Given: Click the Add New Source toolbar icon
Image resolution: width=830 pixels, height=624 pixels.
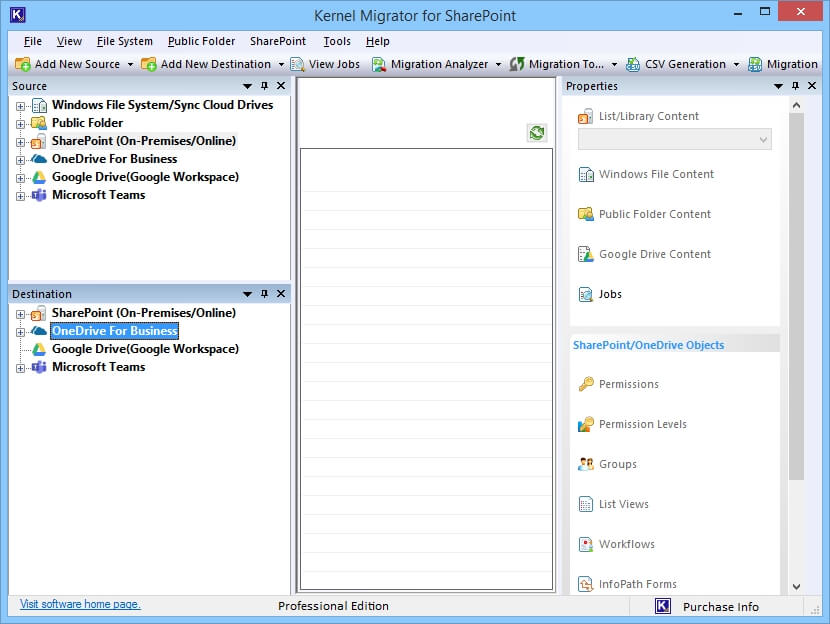Looking at the screenshot, I should tap(23, 65).
